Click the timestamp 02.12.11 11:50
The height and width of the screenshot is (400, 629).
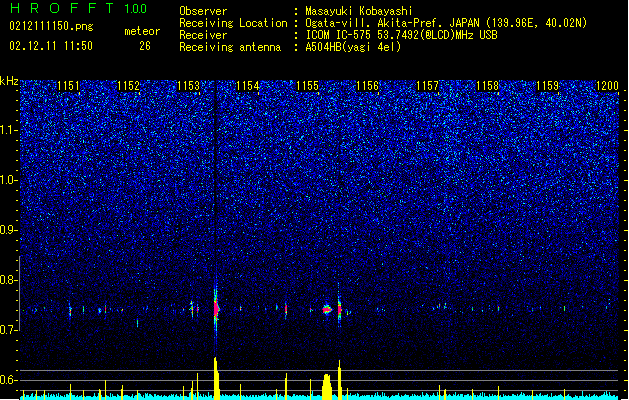pyautogui.click(x=51, y=46)
